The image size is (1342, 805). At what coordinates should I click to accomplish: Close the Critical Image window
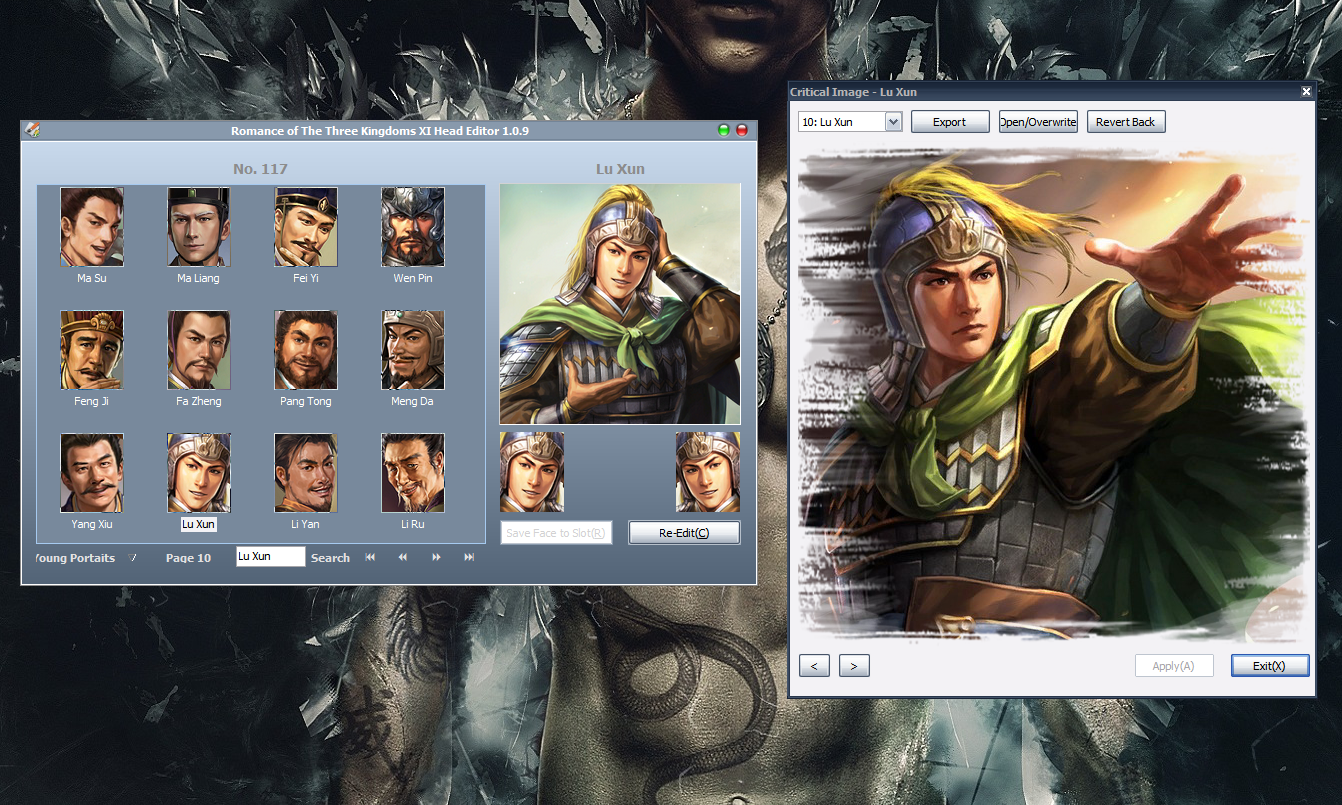coord(1306,92)
